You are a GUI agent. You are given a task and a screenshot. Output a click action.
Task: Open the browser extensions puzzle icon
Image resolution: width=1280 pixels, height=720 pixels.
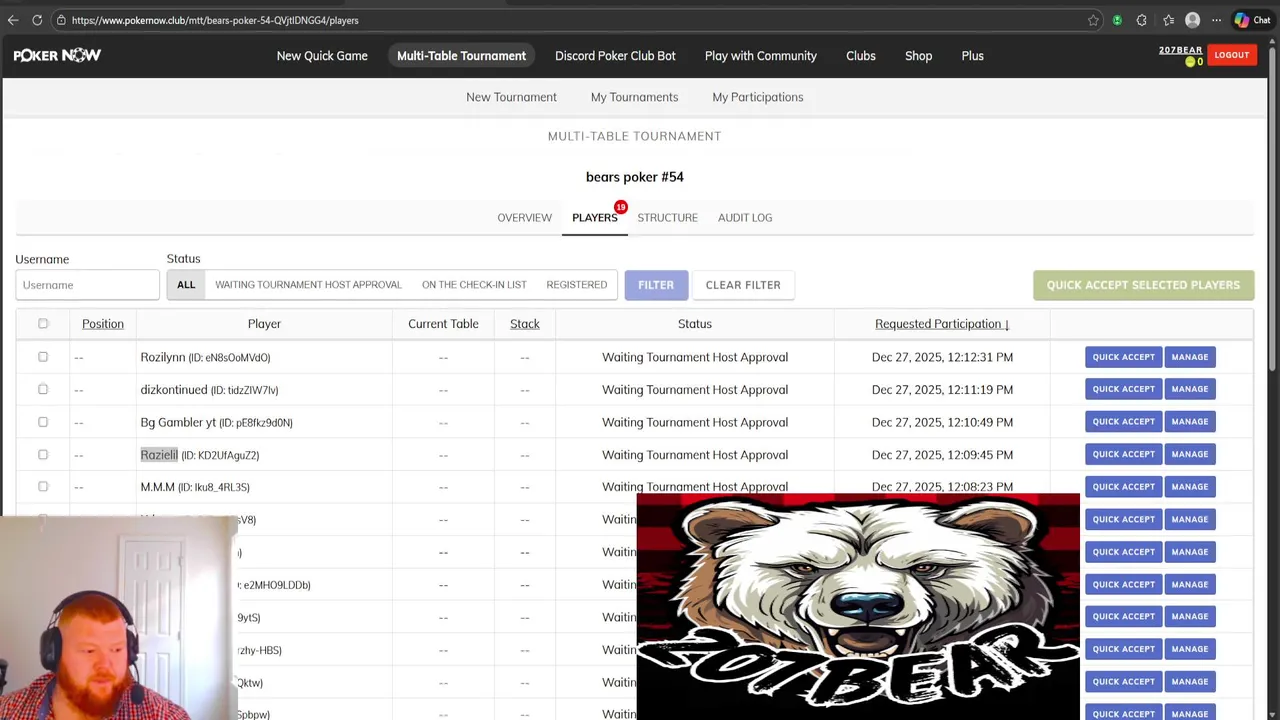pyautogui.click(x=1141, y=20)
